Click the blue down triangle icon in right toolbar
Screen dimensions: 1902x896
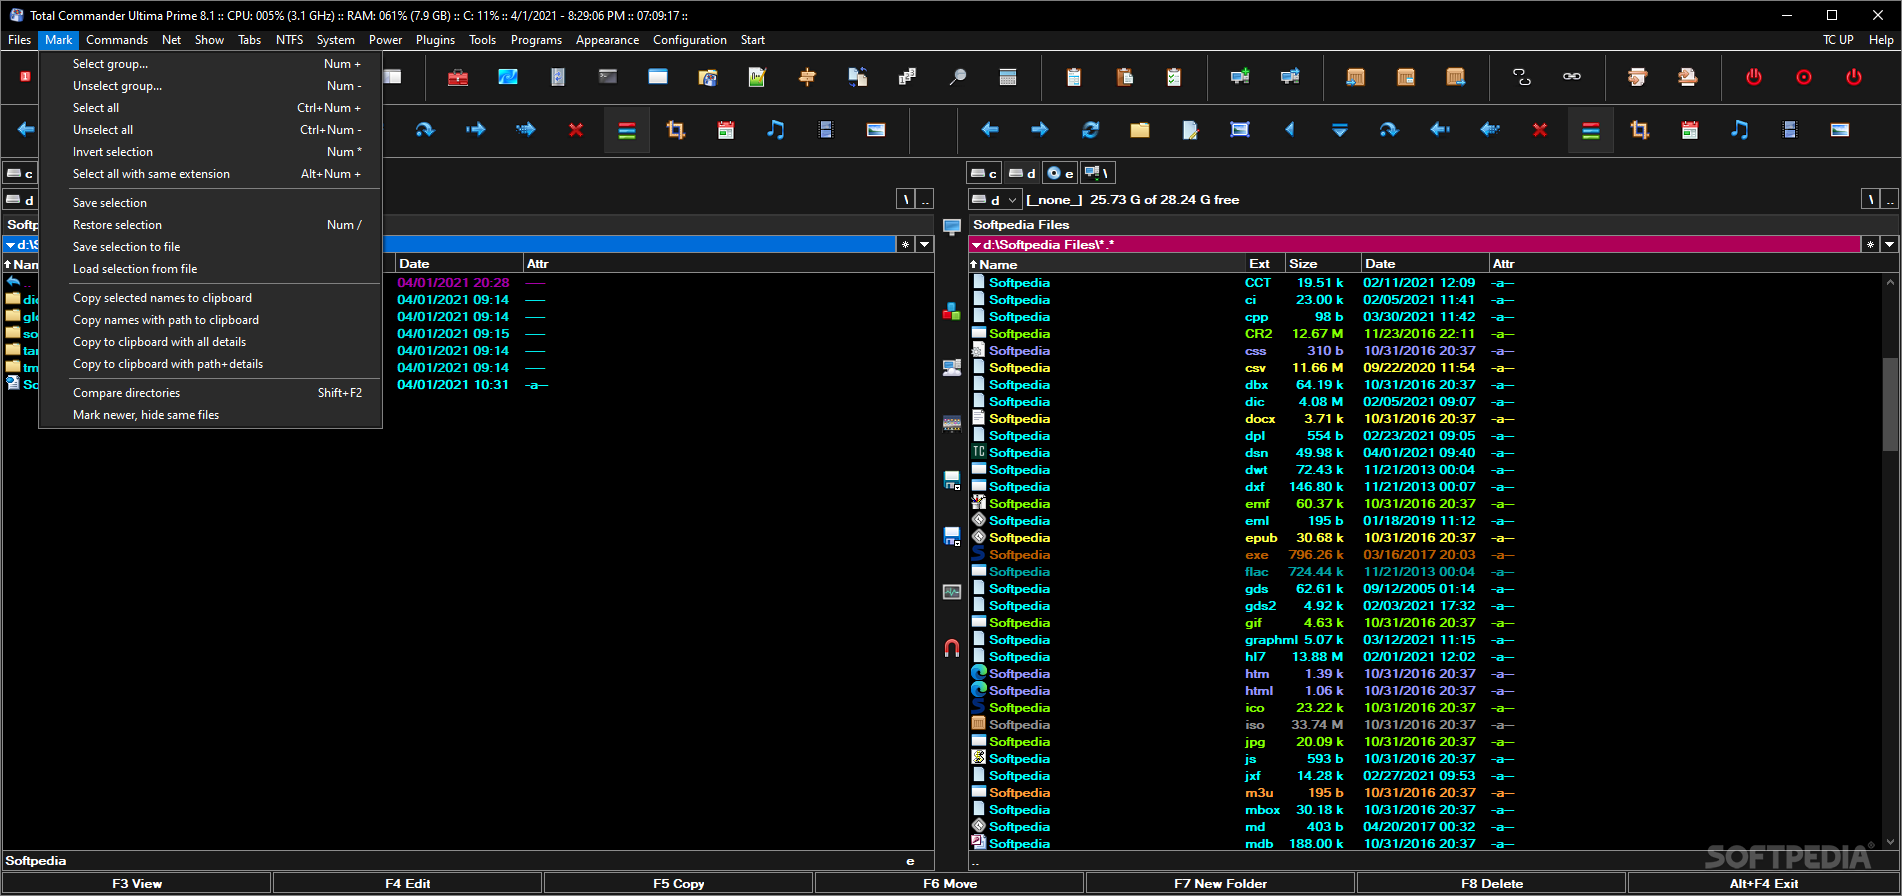pyautogui.click(x=1340, y=130)
